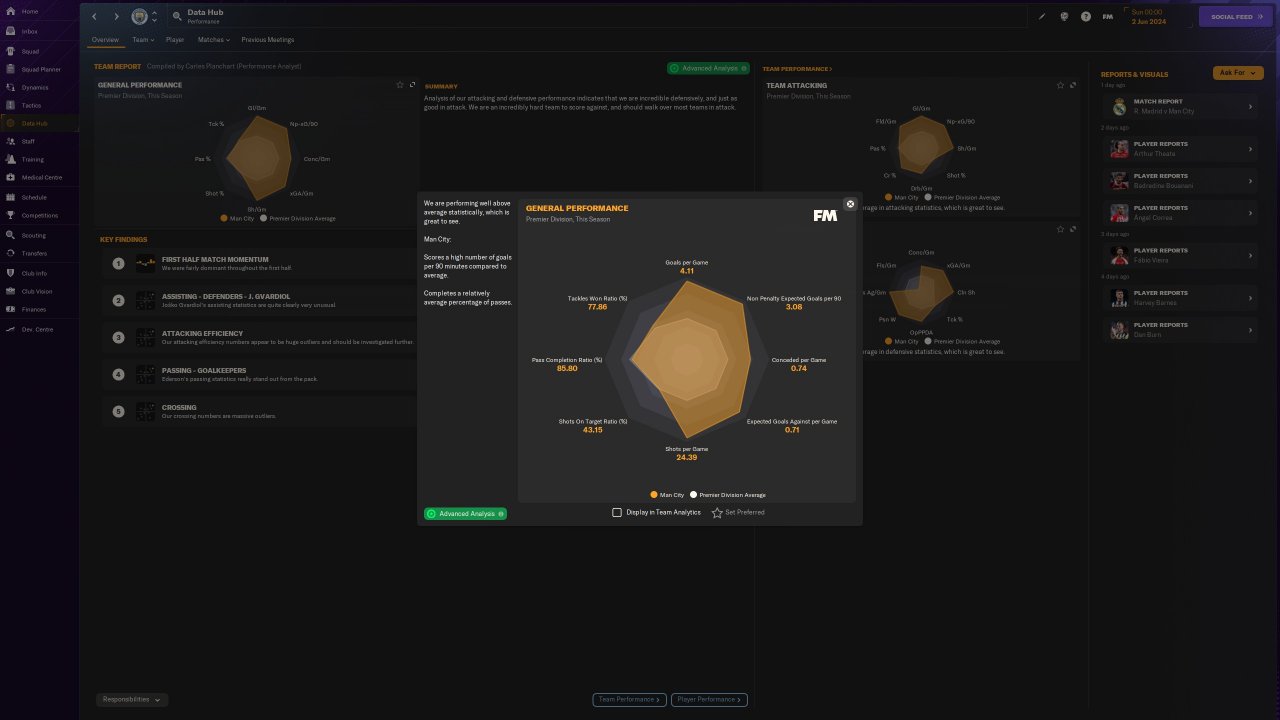Close the General Performance popup
The width and height of the screenshot is (1280, 720).
[x=850, y=204]
